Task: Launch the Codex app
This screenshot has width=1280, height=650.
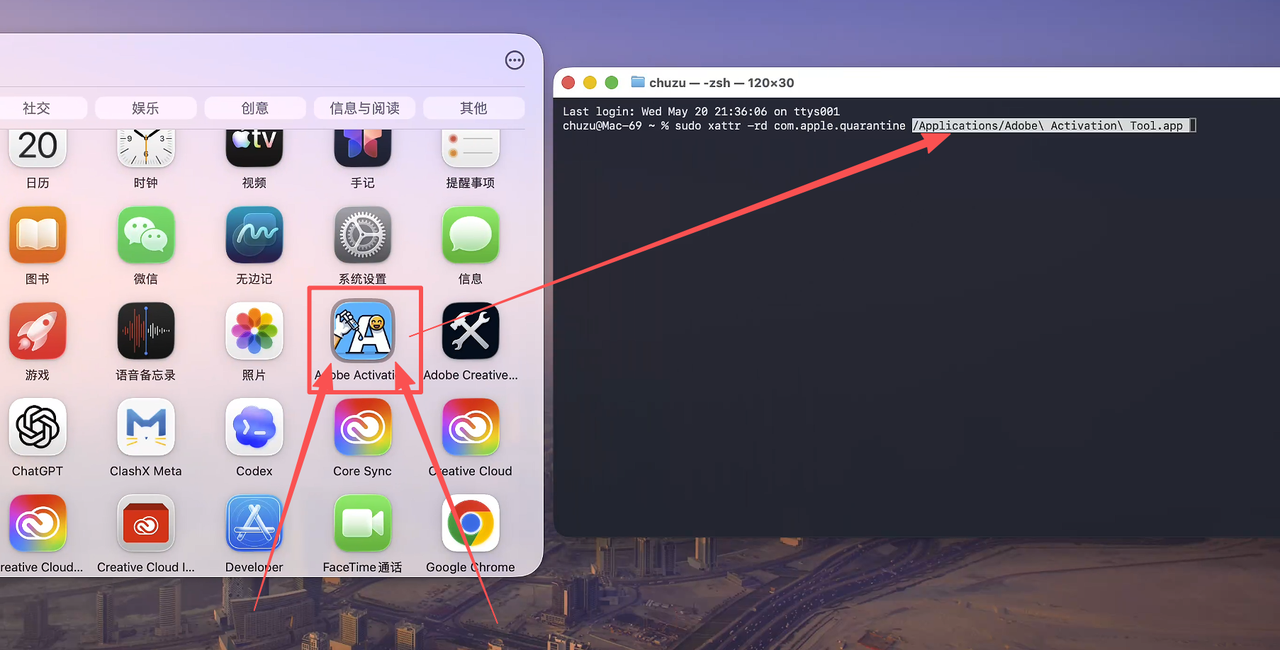Action: point(254,427)
